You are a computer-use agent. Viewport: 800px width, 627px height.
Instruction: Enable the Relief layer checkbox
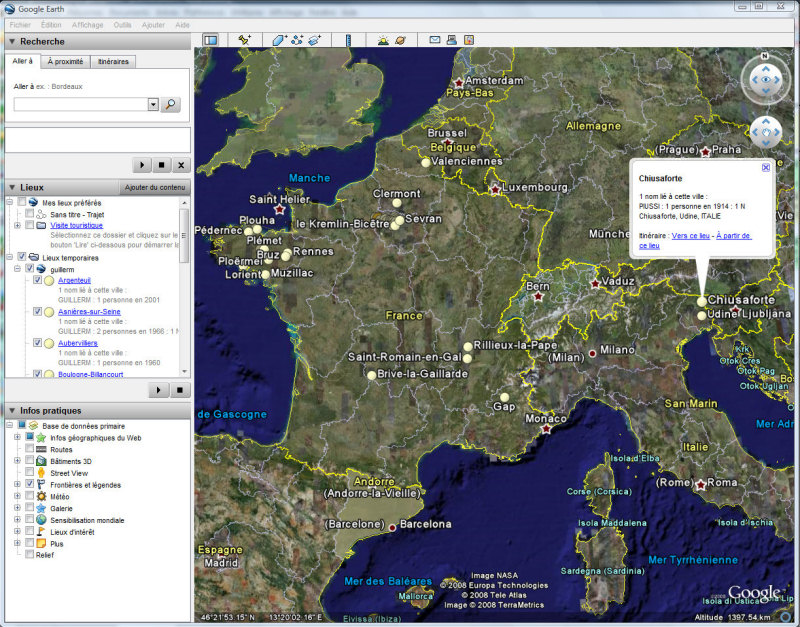click(x=29, y=555)
